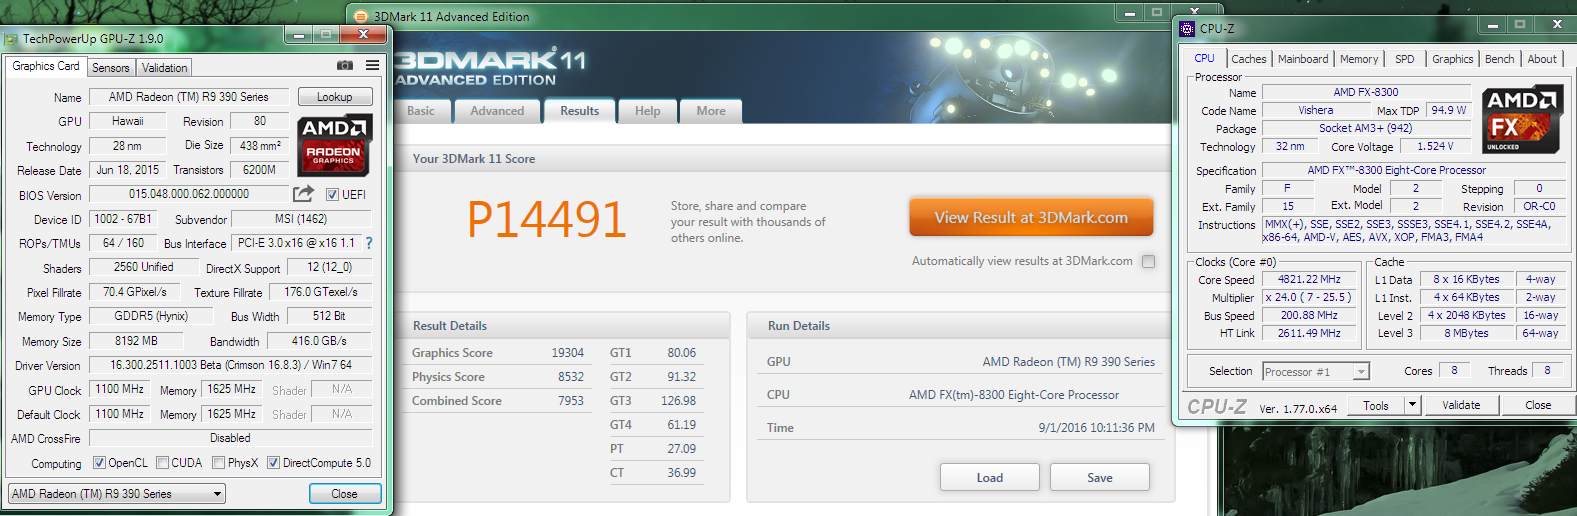Select the Results tab in 3DMark 11
The height and width of the screenshot is (516, 1577).
pos(579,111)
